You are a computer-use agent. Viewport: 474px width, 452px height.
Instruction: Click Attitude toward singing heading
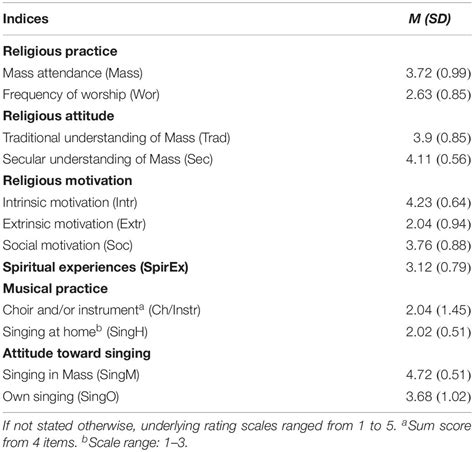click(x=77, y=353)
